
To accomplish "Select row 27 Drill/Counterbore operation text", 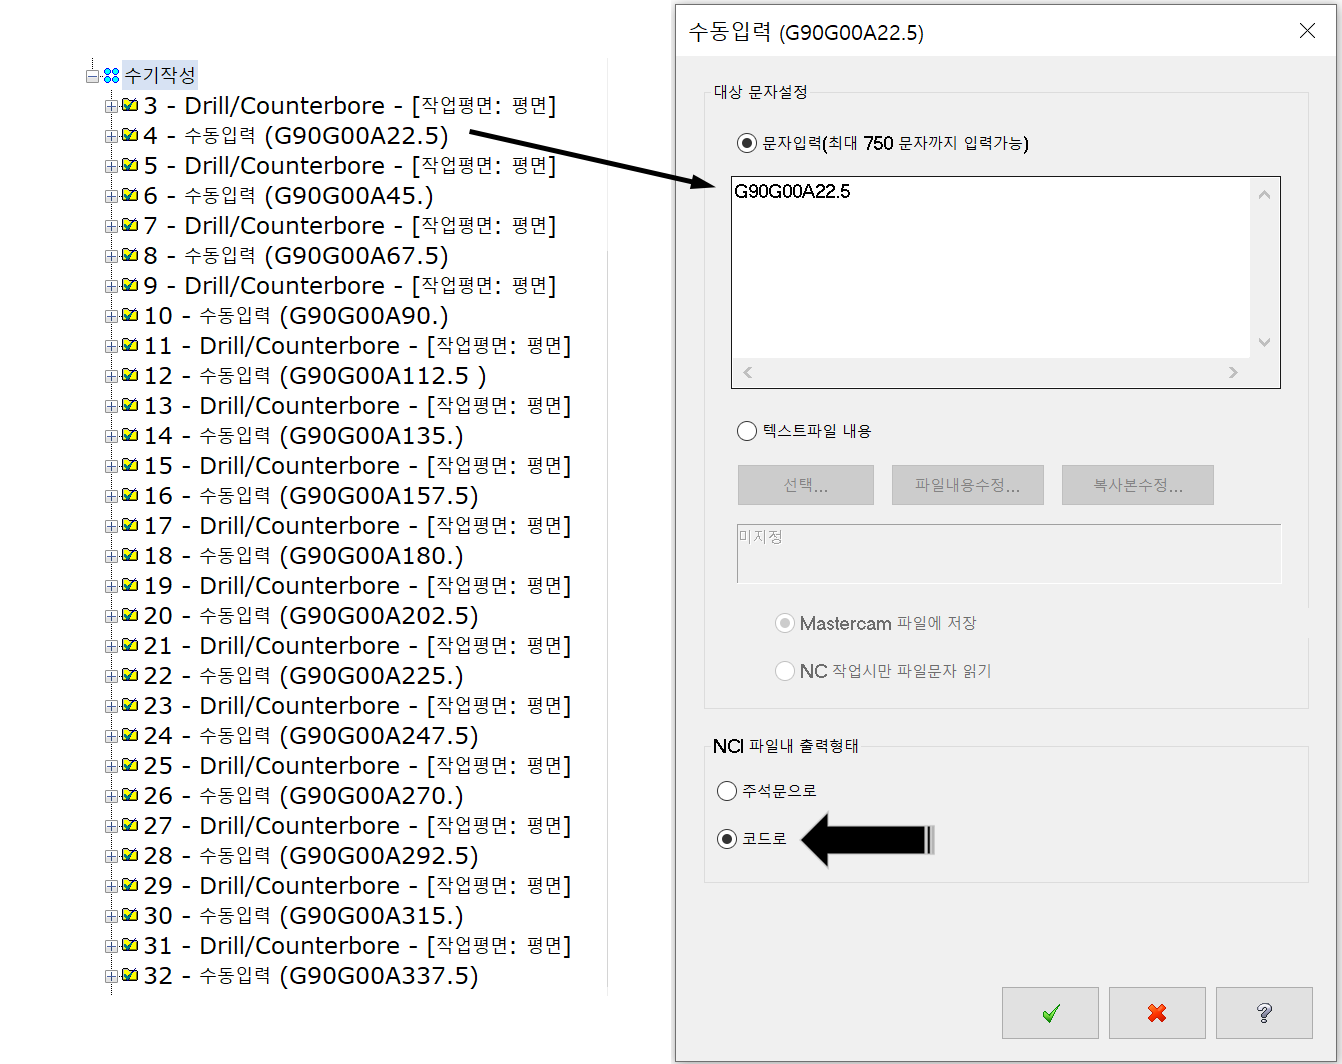I will [357, 825].
